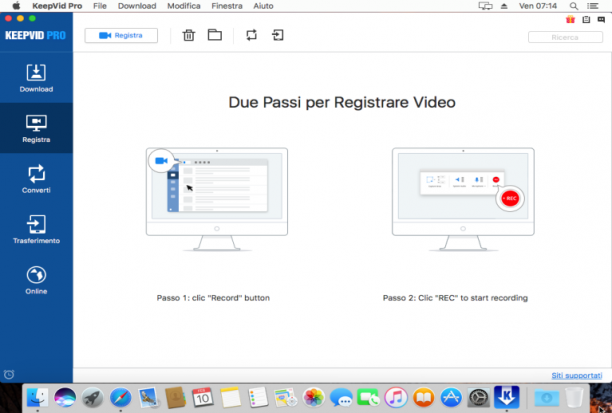Screen dimensions: 612x413
Task: Click the Passo 2 REC monitor illustration
Action: (463, 199)
